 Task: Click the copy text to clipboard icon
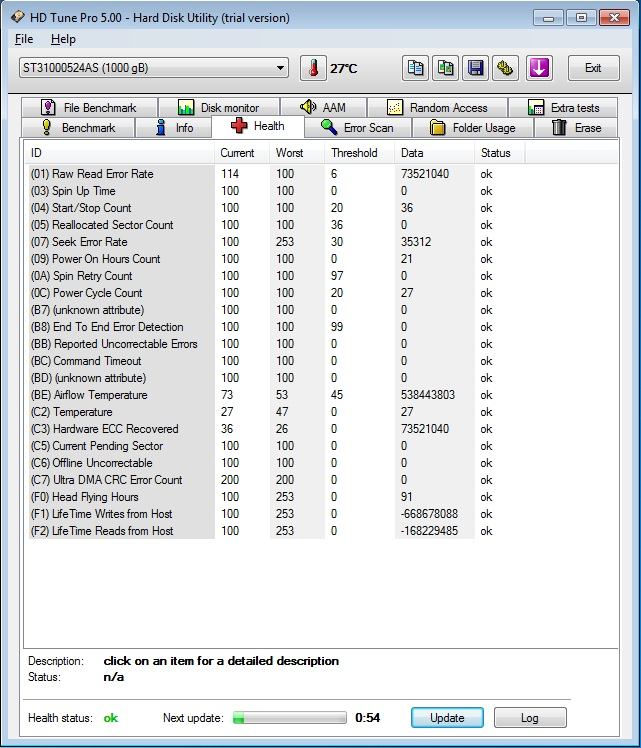tap(415, 68)
